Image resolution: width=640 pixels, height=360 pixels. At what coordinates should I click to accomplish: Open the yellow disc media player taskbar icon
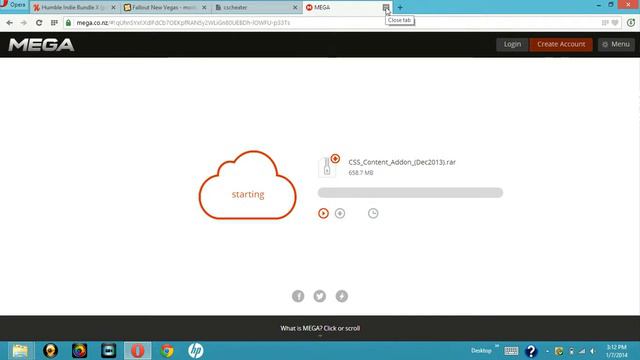pyautogui.click(x=50, y=351)
